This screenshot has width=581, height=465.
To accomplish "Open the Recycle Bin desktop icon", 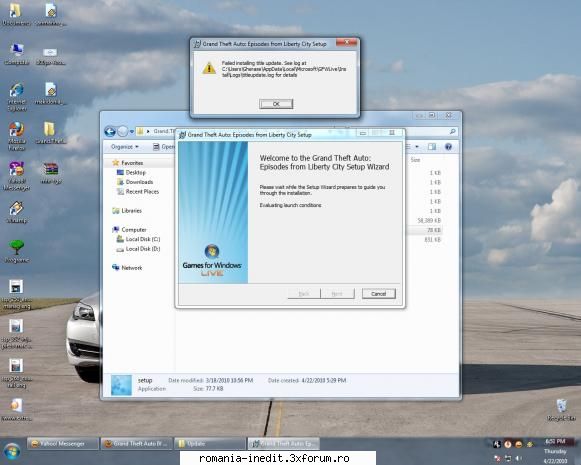I will [561, 410].
